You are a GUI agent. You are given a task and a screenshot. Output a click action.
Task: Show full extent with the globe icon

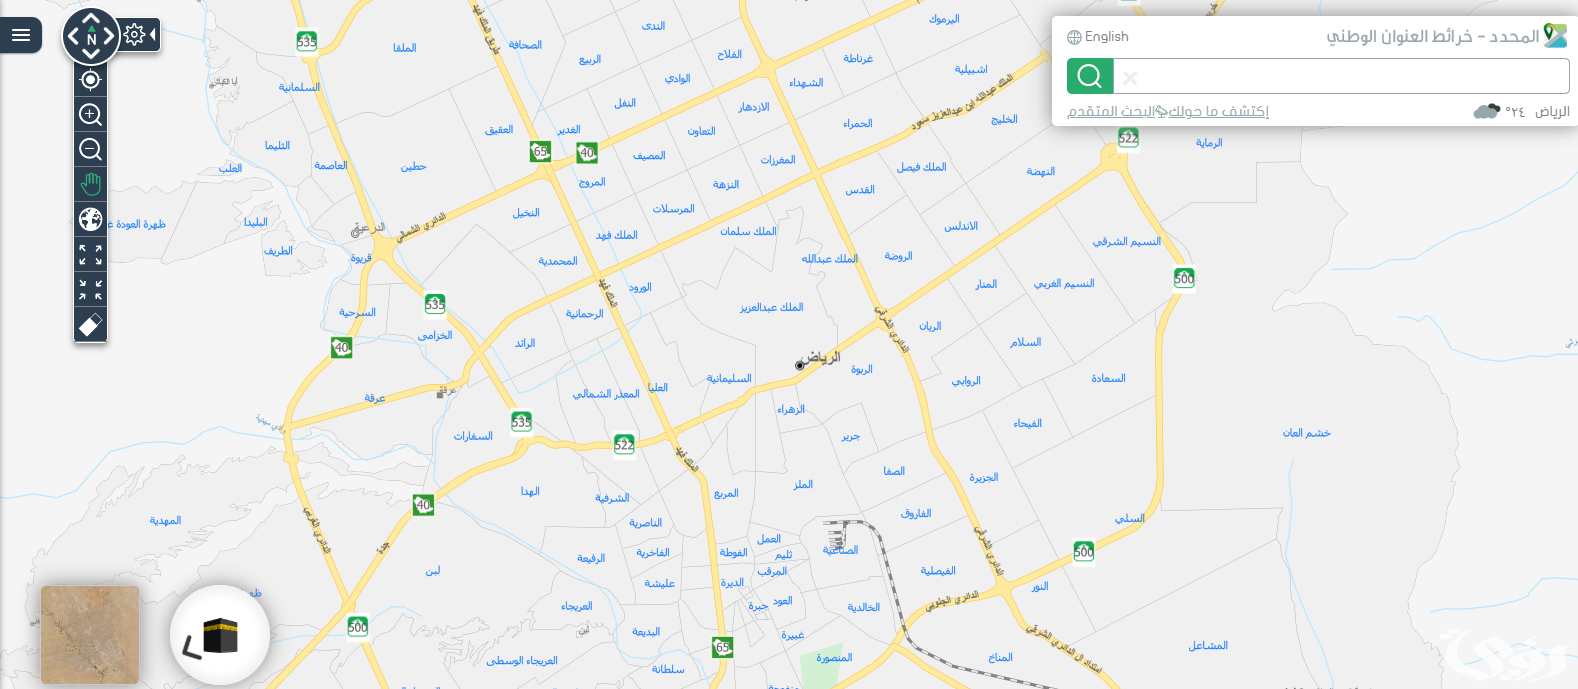90,219
